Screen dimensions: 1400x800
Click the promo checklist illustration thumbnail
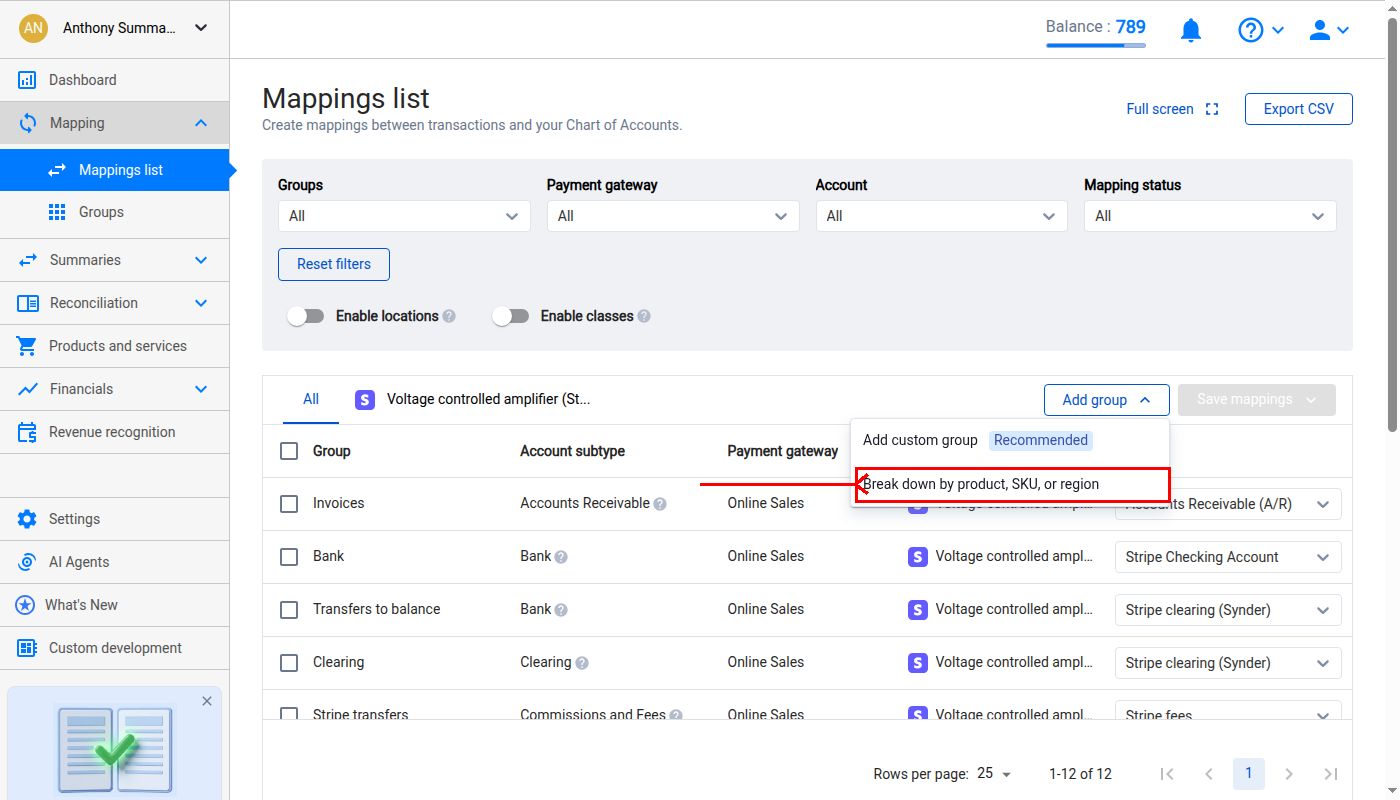(114, 750)
